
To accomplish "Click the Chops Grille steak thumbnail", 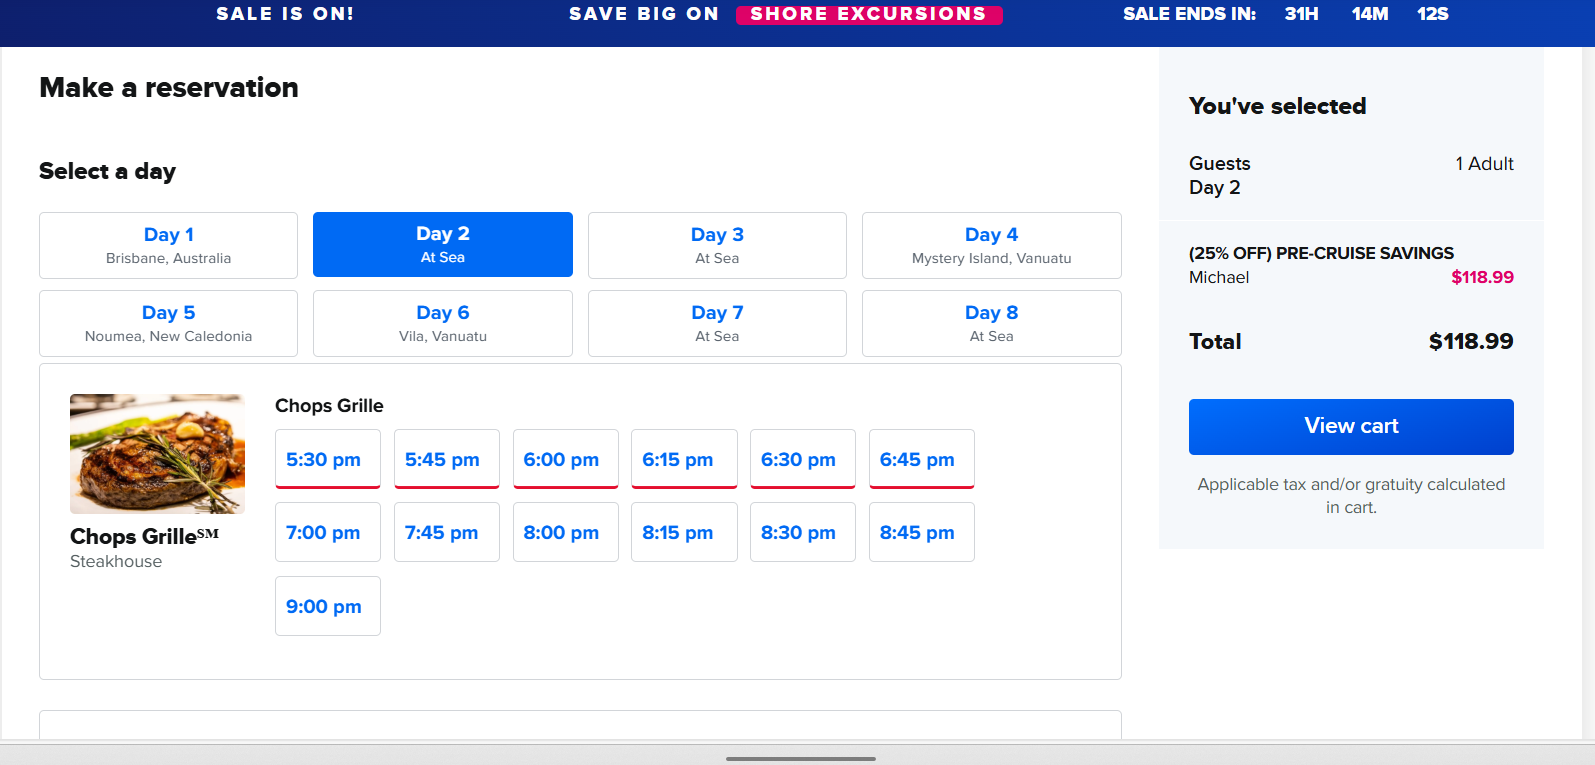I will click(157, 454).
